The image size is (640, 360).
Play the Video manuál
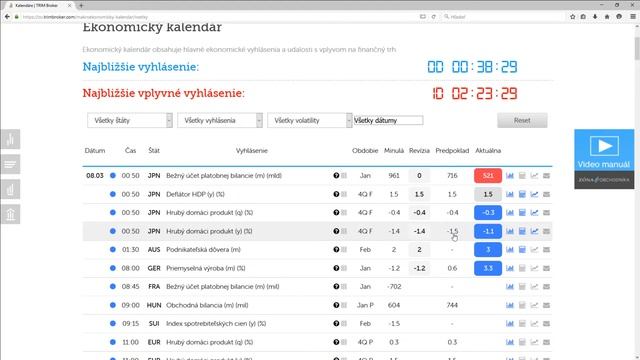pos(604,150)
